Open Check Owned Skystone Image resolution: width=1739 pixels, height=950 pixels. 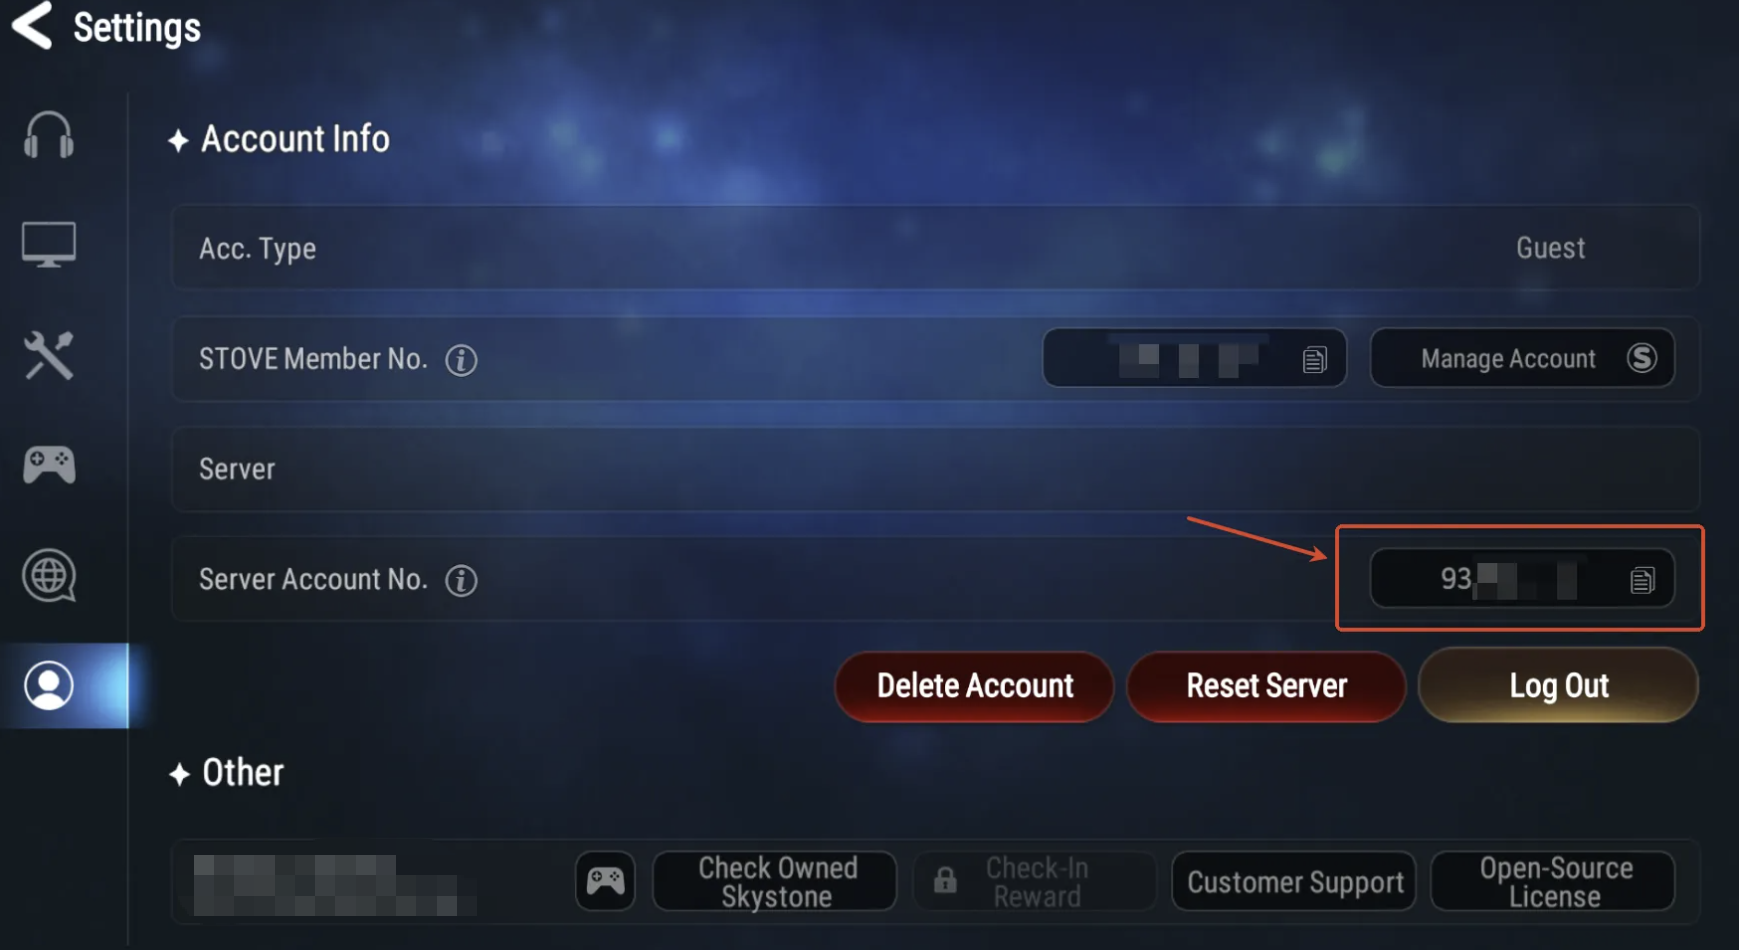coord(775,881)
